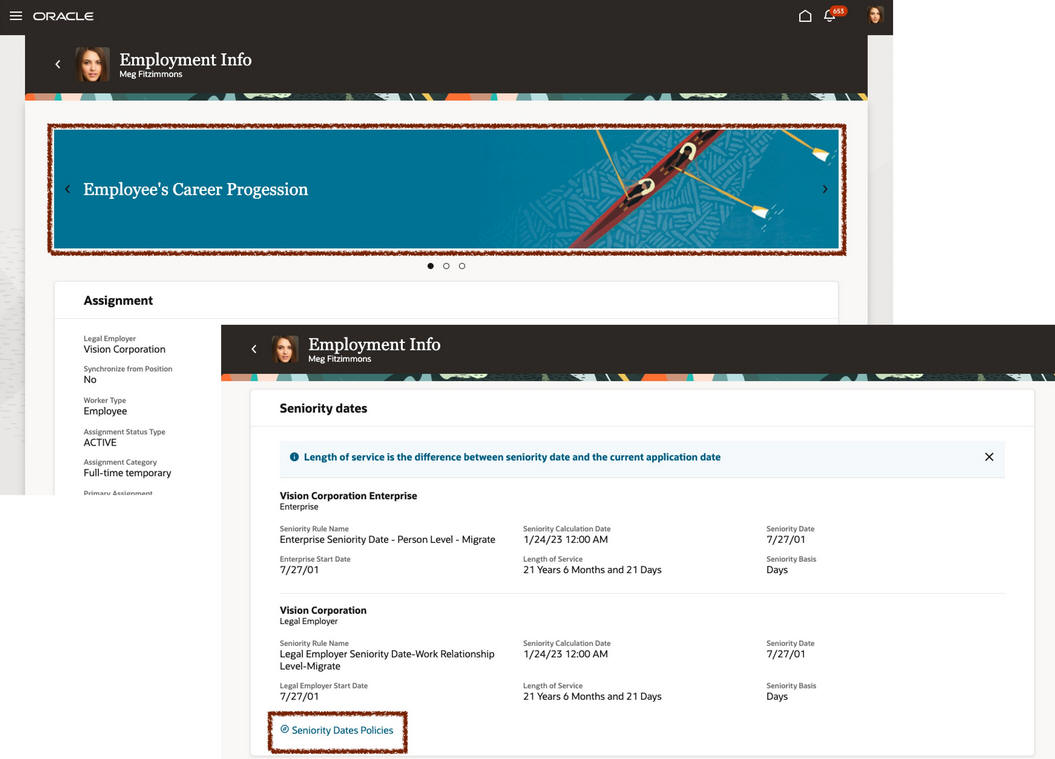This screenshot has width=1055, height=759.
Task: Open the hamburger navigation menu
Action: pos(15,15)
